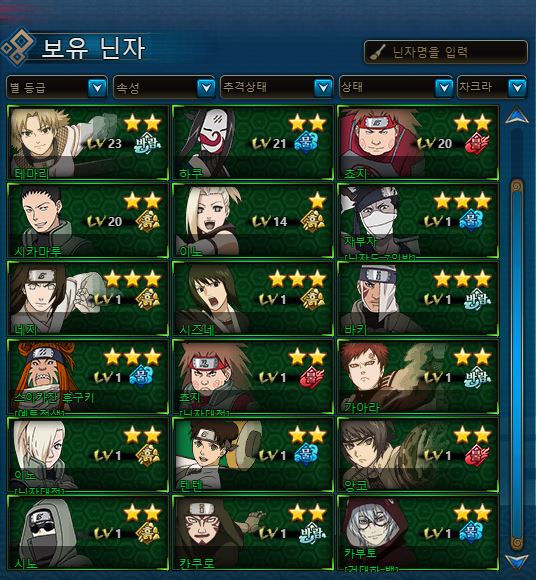Click the wind element icon on Gaara's card

pyautogui.click(x=478, y=377)
